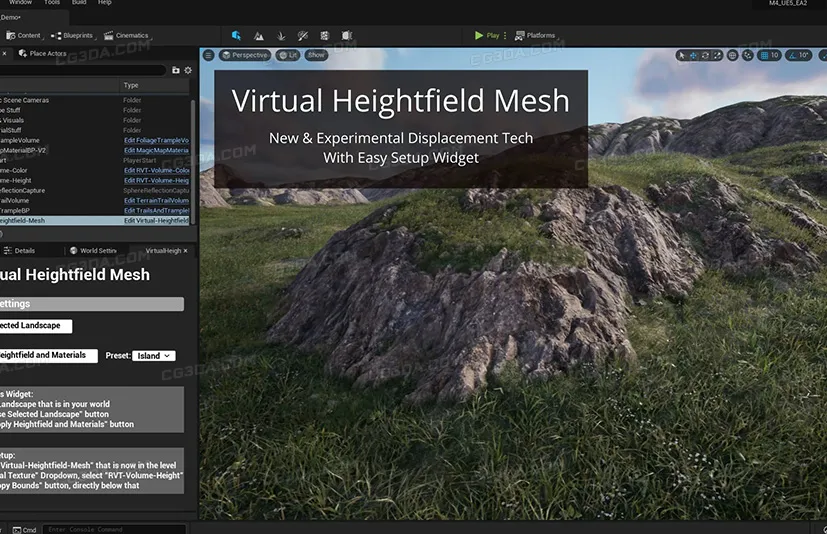Toggle rotation snapping angle icon

coord(792,55)
